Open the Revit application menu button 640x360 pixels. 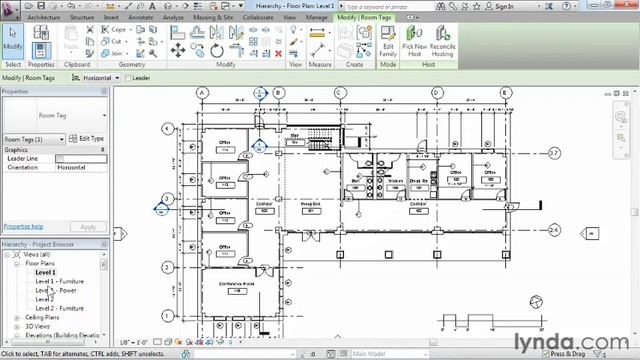[x=9, y=9]
